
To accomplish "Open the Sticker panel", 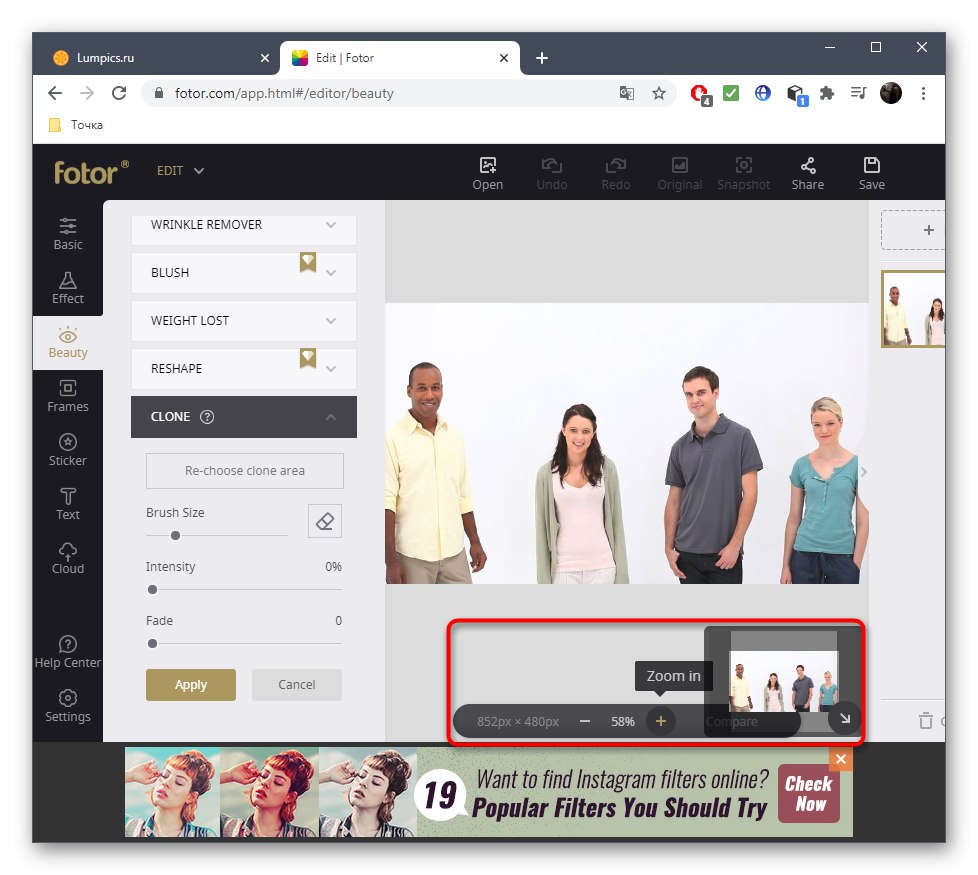I will click(x=67, y=450).
